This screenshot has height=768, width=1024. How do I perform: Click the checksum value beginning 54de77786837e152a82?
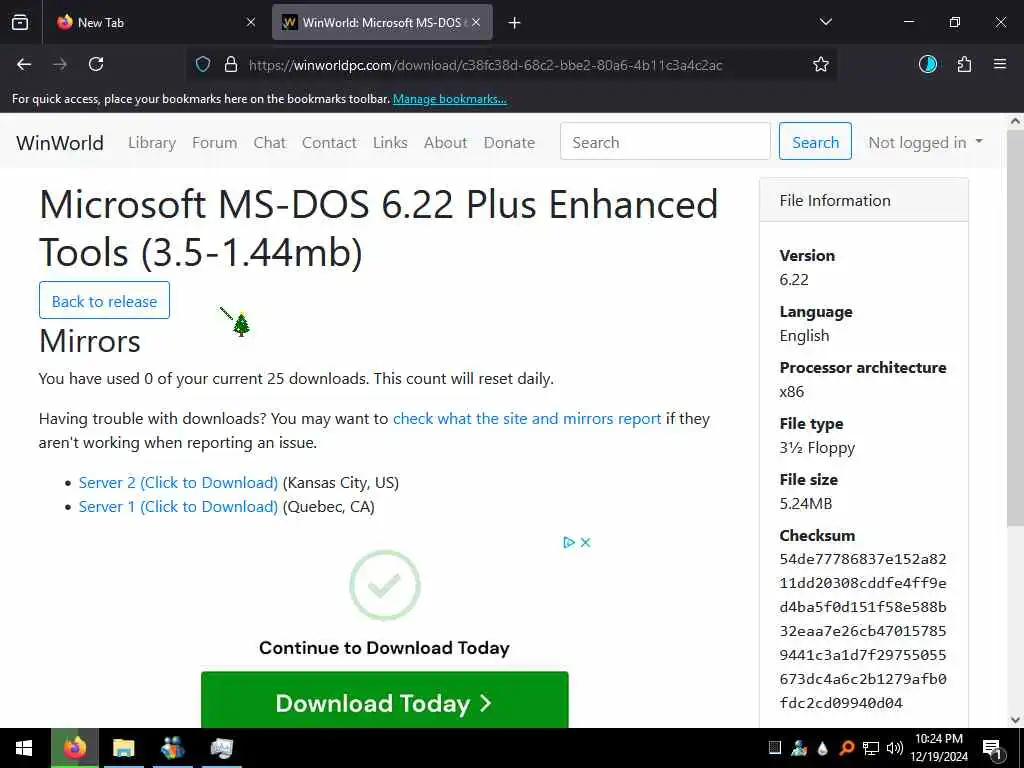(x=863, y=631)
